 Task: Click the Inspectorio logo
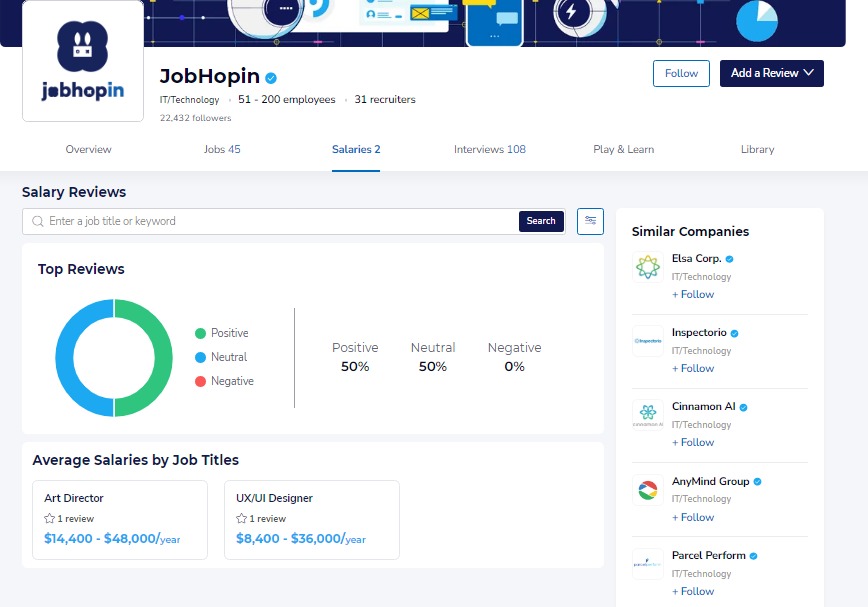(x=648, y=341)
